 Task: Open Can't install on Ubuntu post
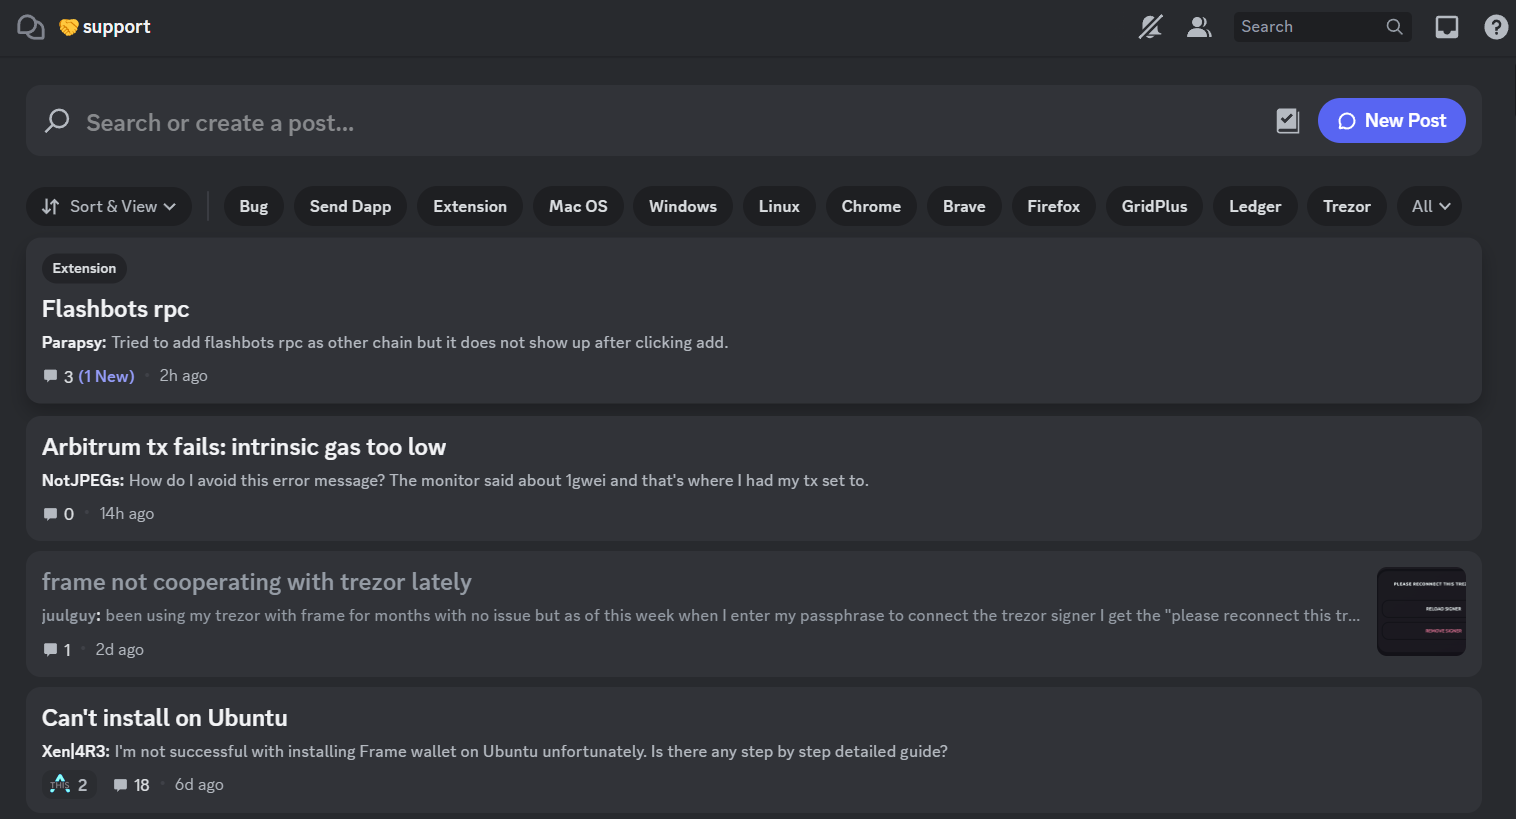754,749
